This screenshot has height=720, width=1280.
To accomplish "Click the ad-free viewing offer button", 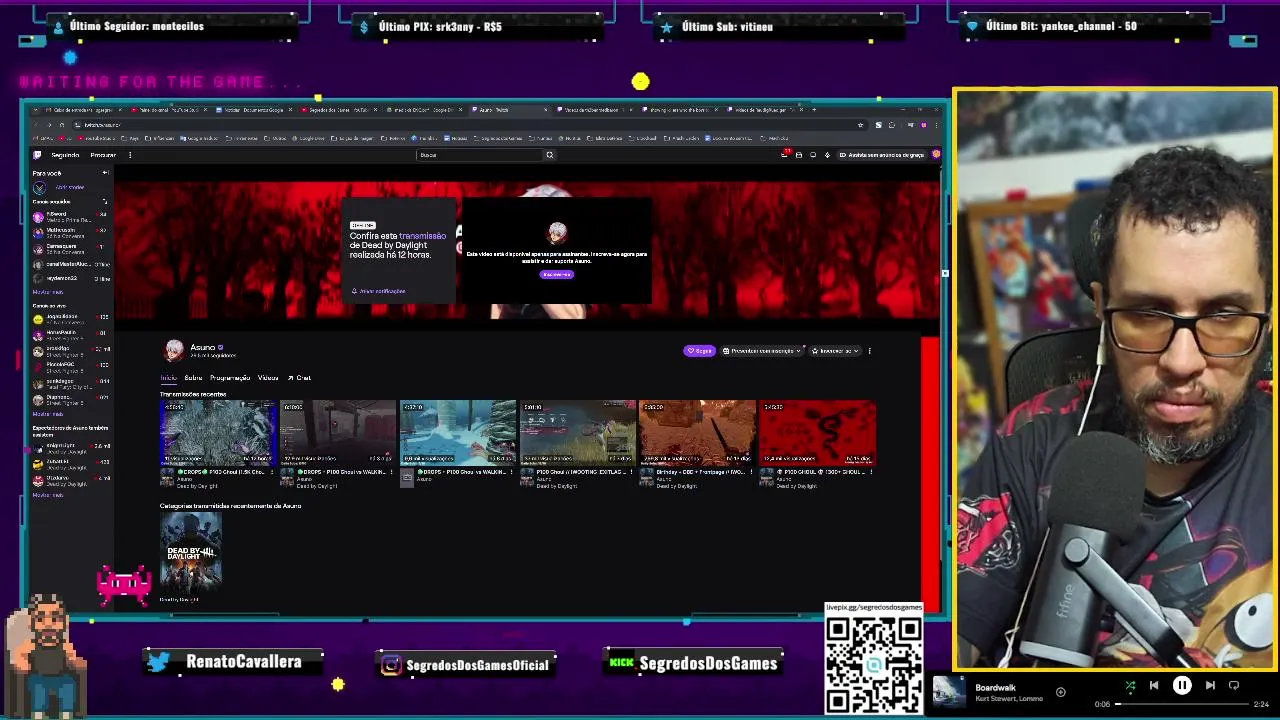I will [x=881, y=155].
